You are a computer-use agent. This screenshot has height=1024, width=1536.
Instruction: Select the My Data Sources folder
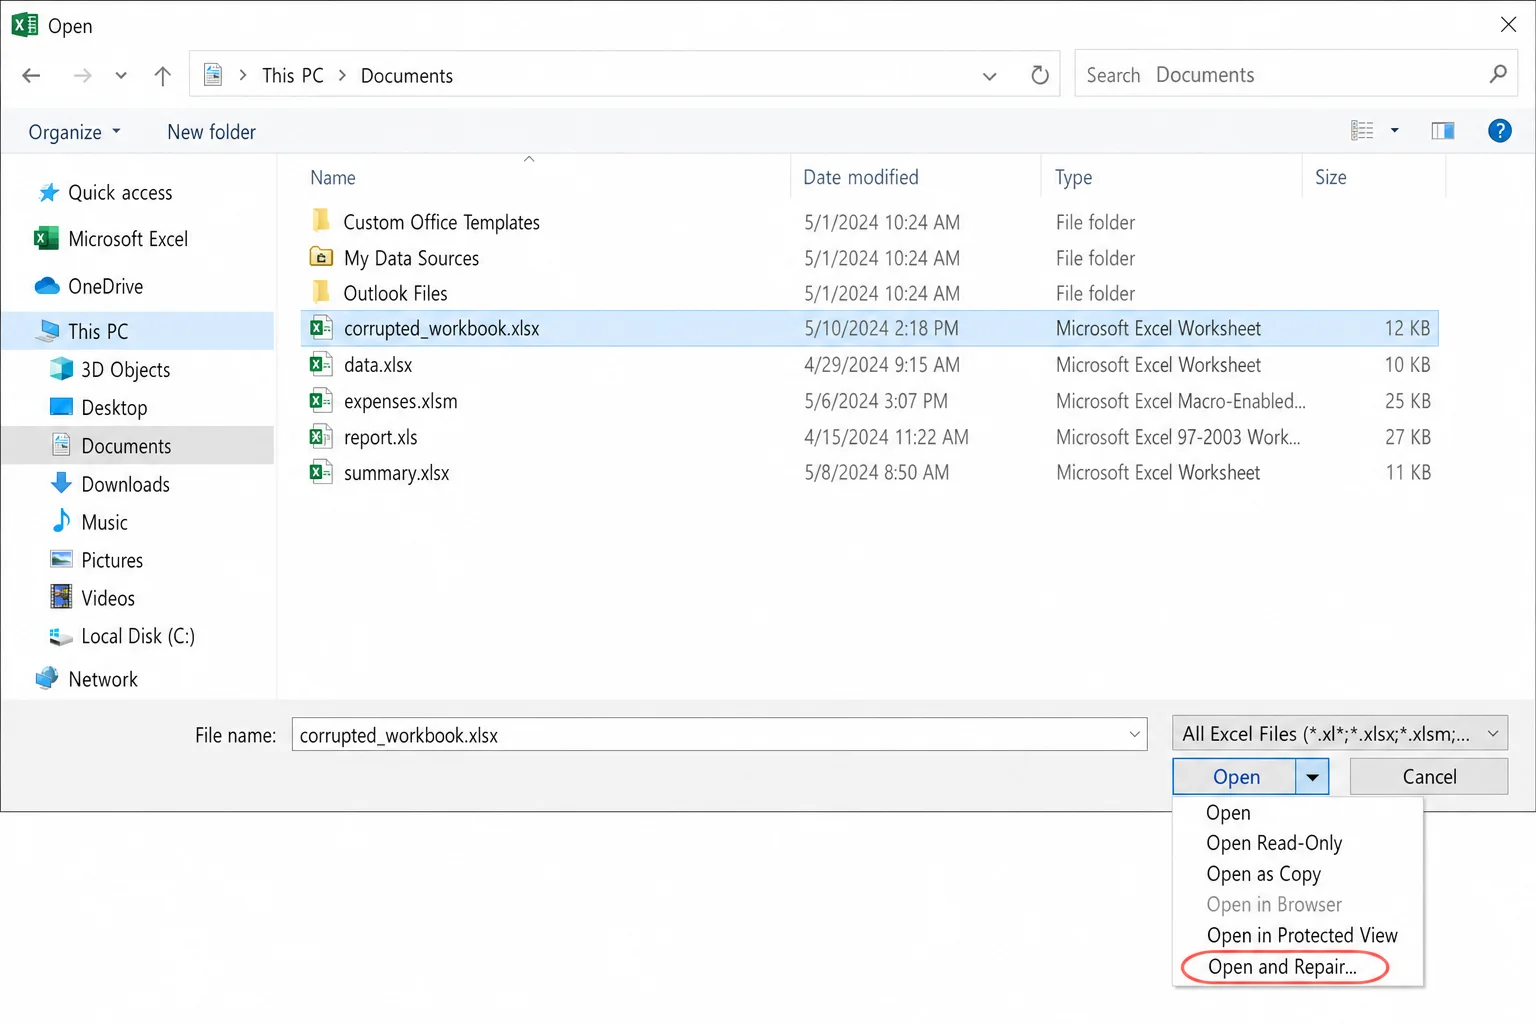[411, 258]
